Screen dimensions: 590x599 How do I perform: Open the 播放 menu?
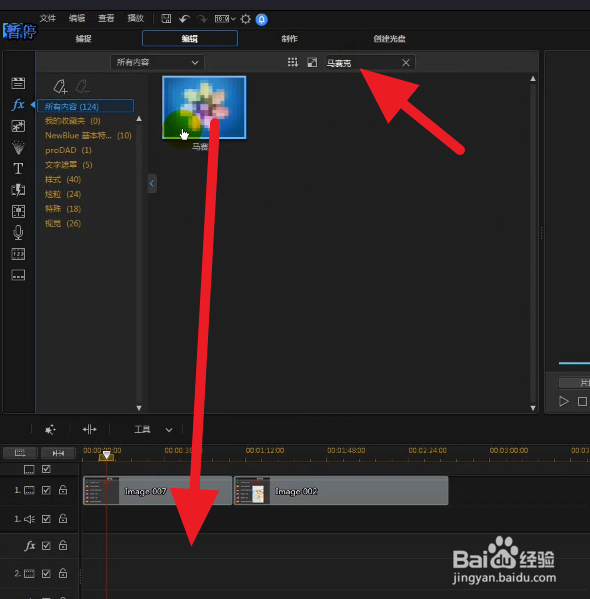click(x=136, y=18)
